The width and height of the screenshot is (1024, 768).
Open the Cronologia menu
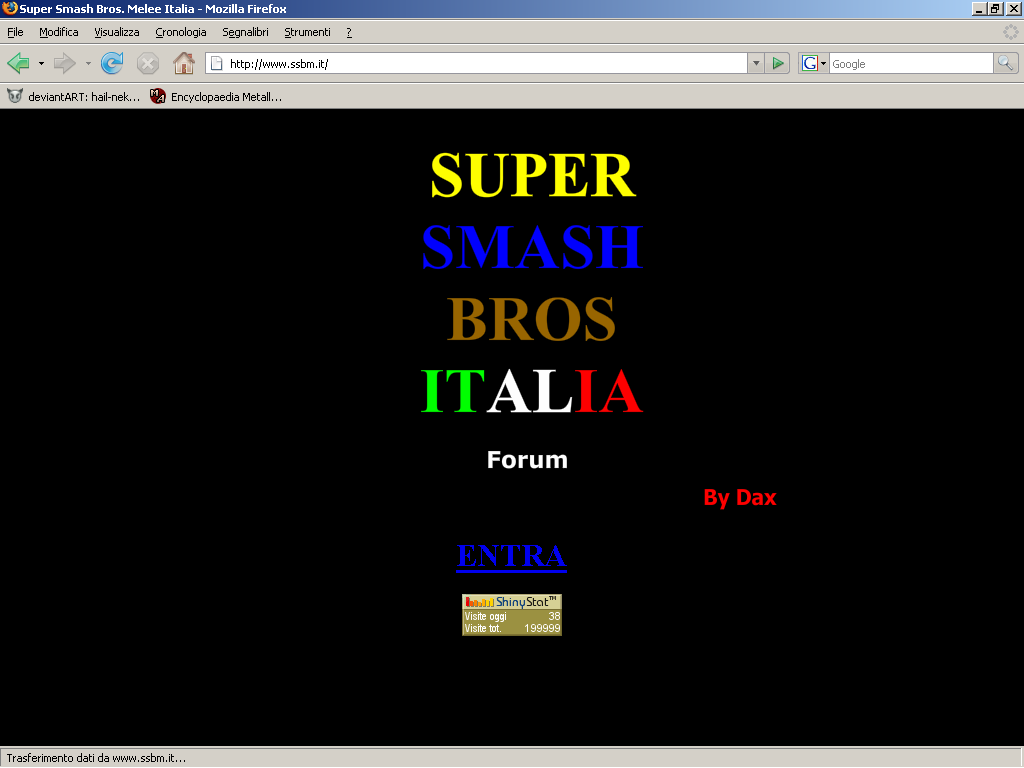point(181,32)
